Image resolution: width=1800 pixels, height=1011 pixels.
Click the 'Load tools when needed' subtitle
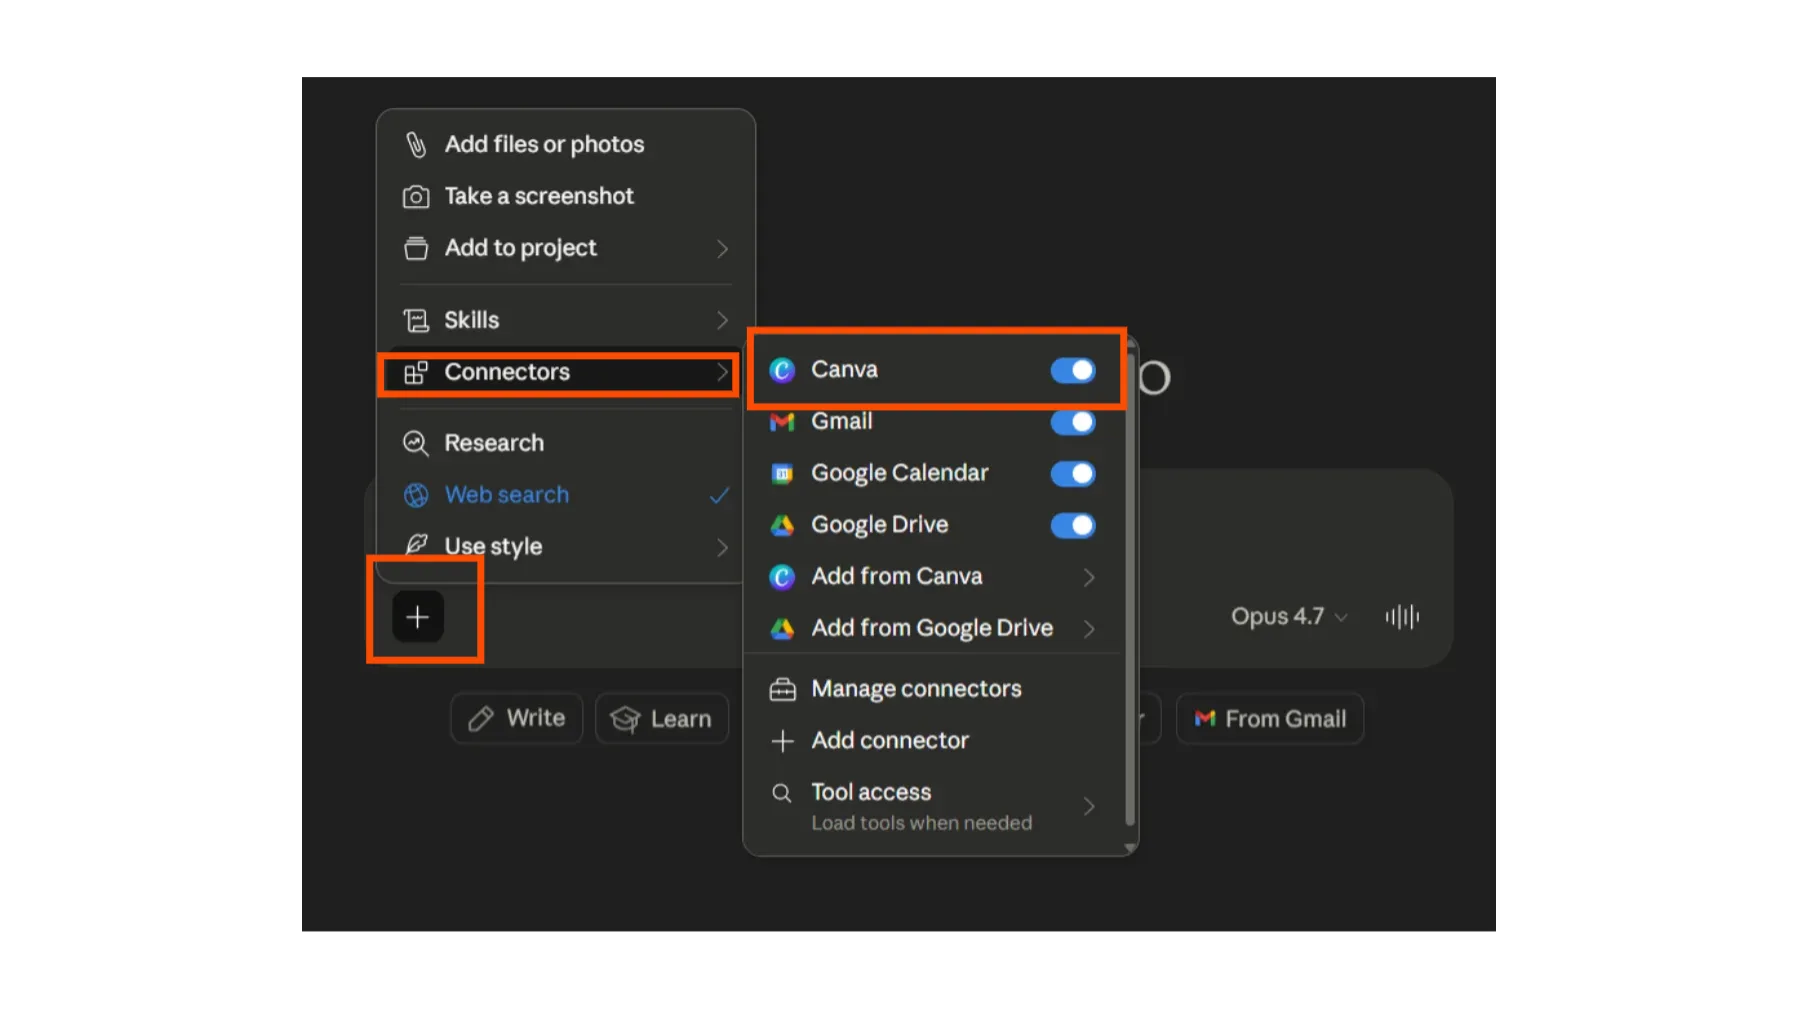pyautogui.click(x=922, y=823)
